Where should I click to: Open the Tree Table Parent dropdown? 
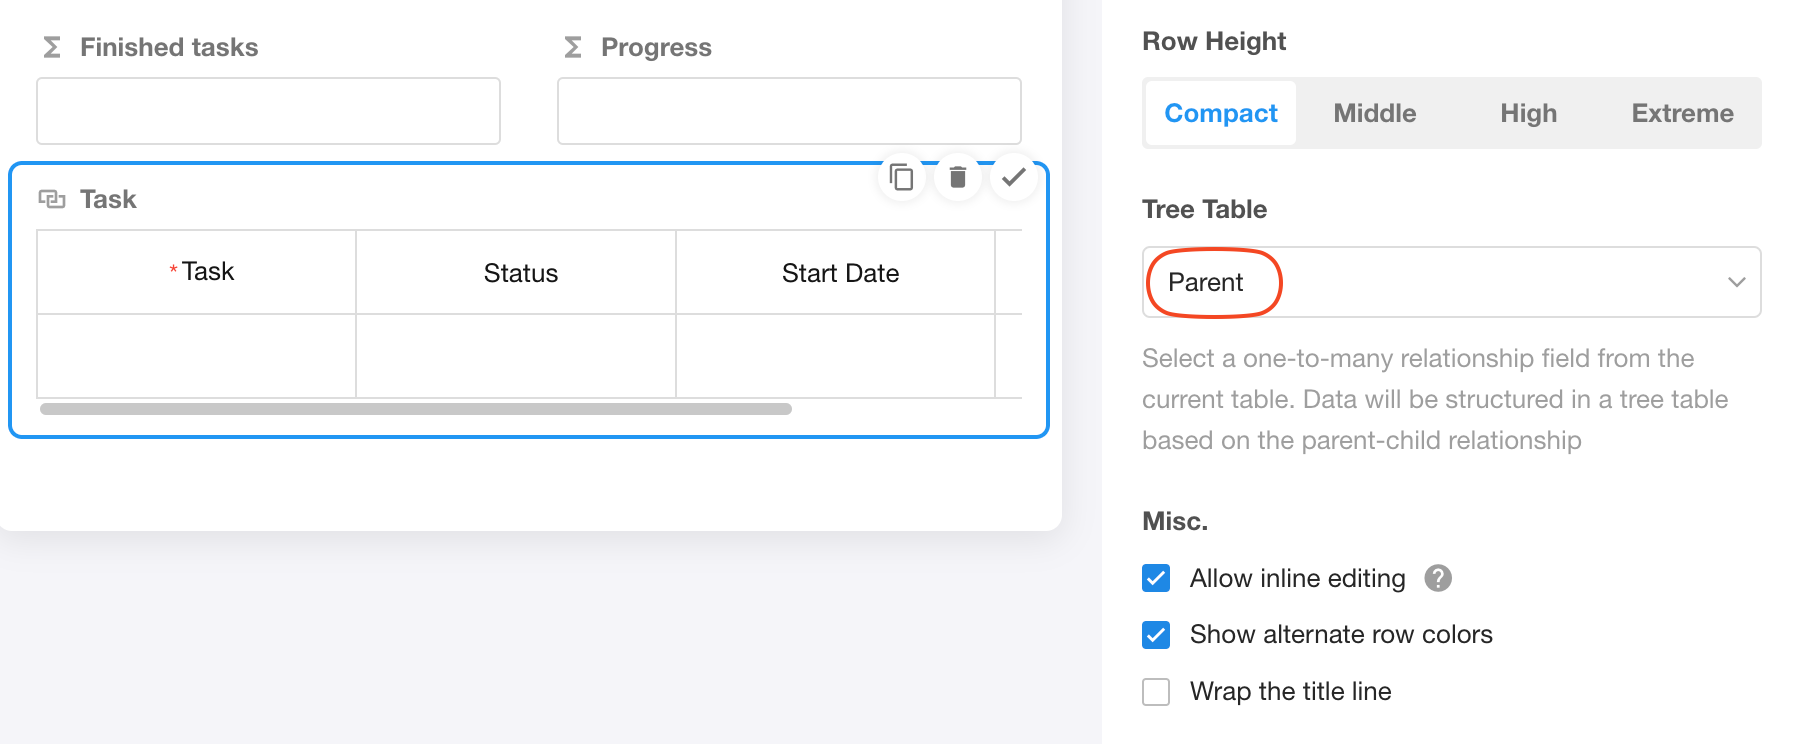[1450, 282]
